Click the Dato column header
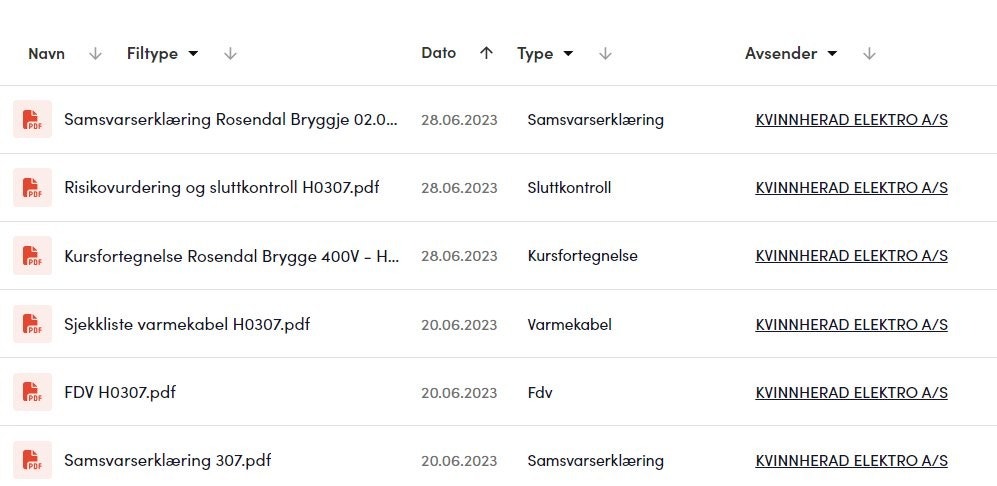The height and width of the screenshot is (486, 997). pos(439,53)
